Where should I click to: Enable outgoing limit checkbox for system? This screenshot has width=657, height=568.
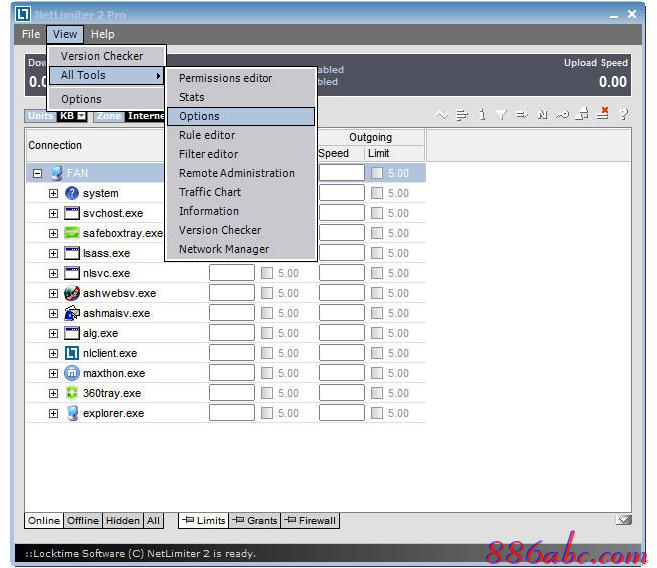point(377,193)
